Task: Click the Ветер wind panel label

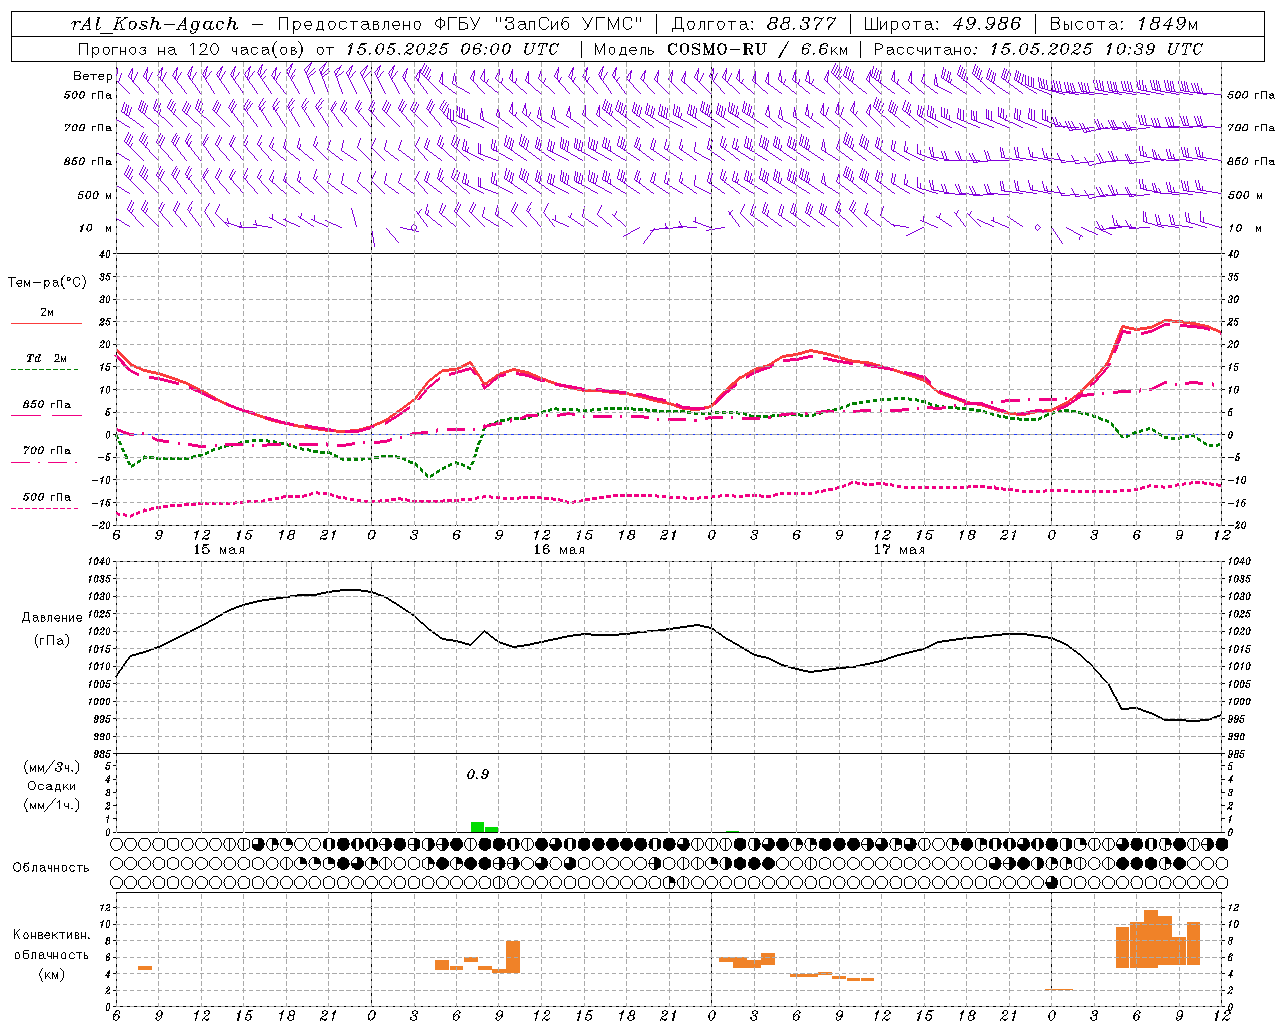Action: [92, 76]
